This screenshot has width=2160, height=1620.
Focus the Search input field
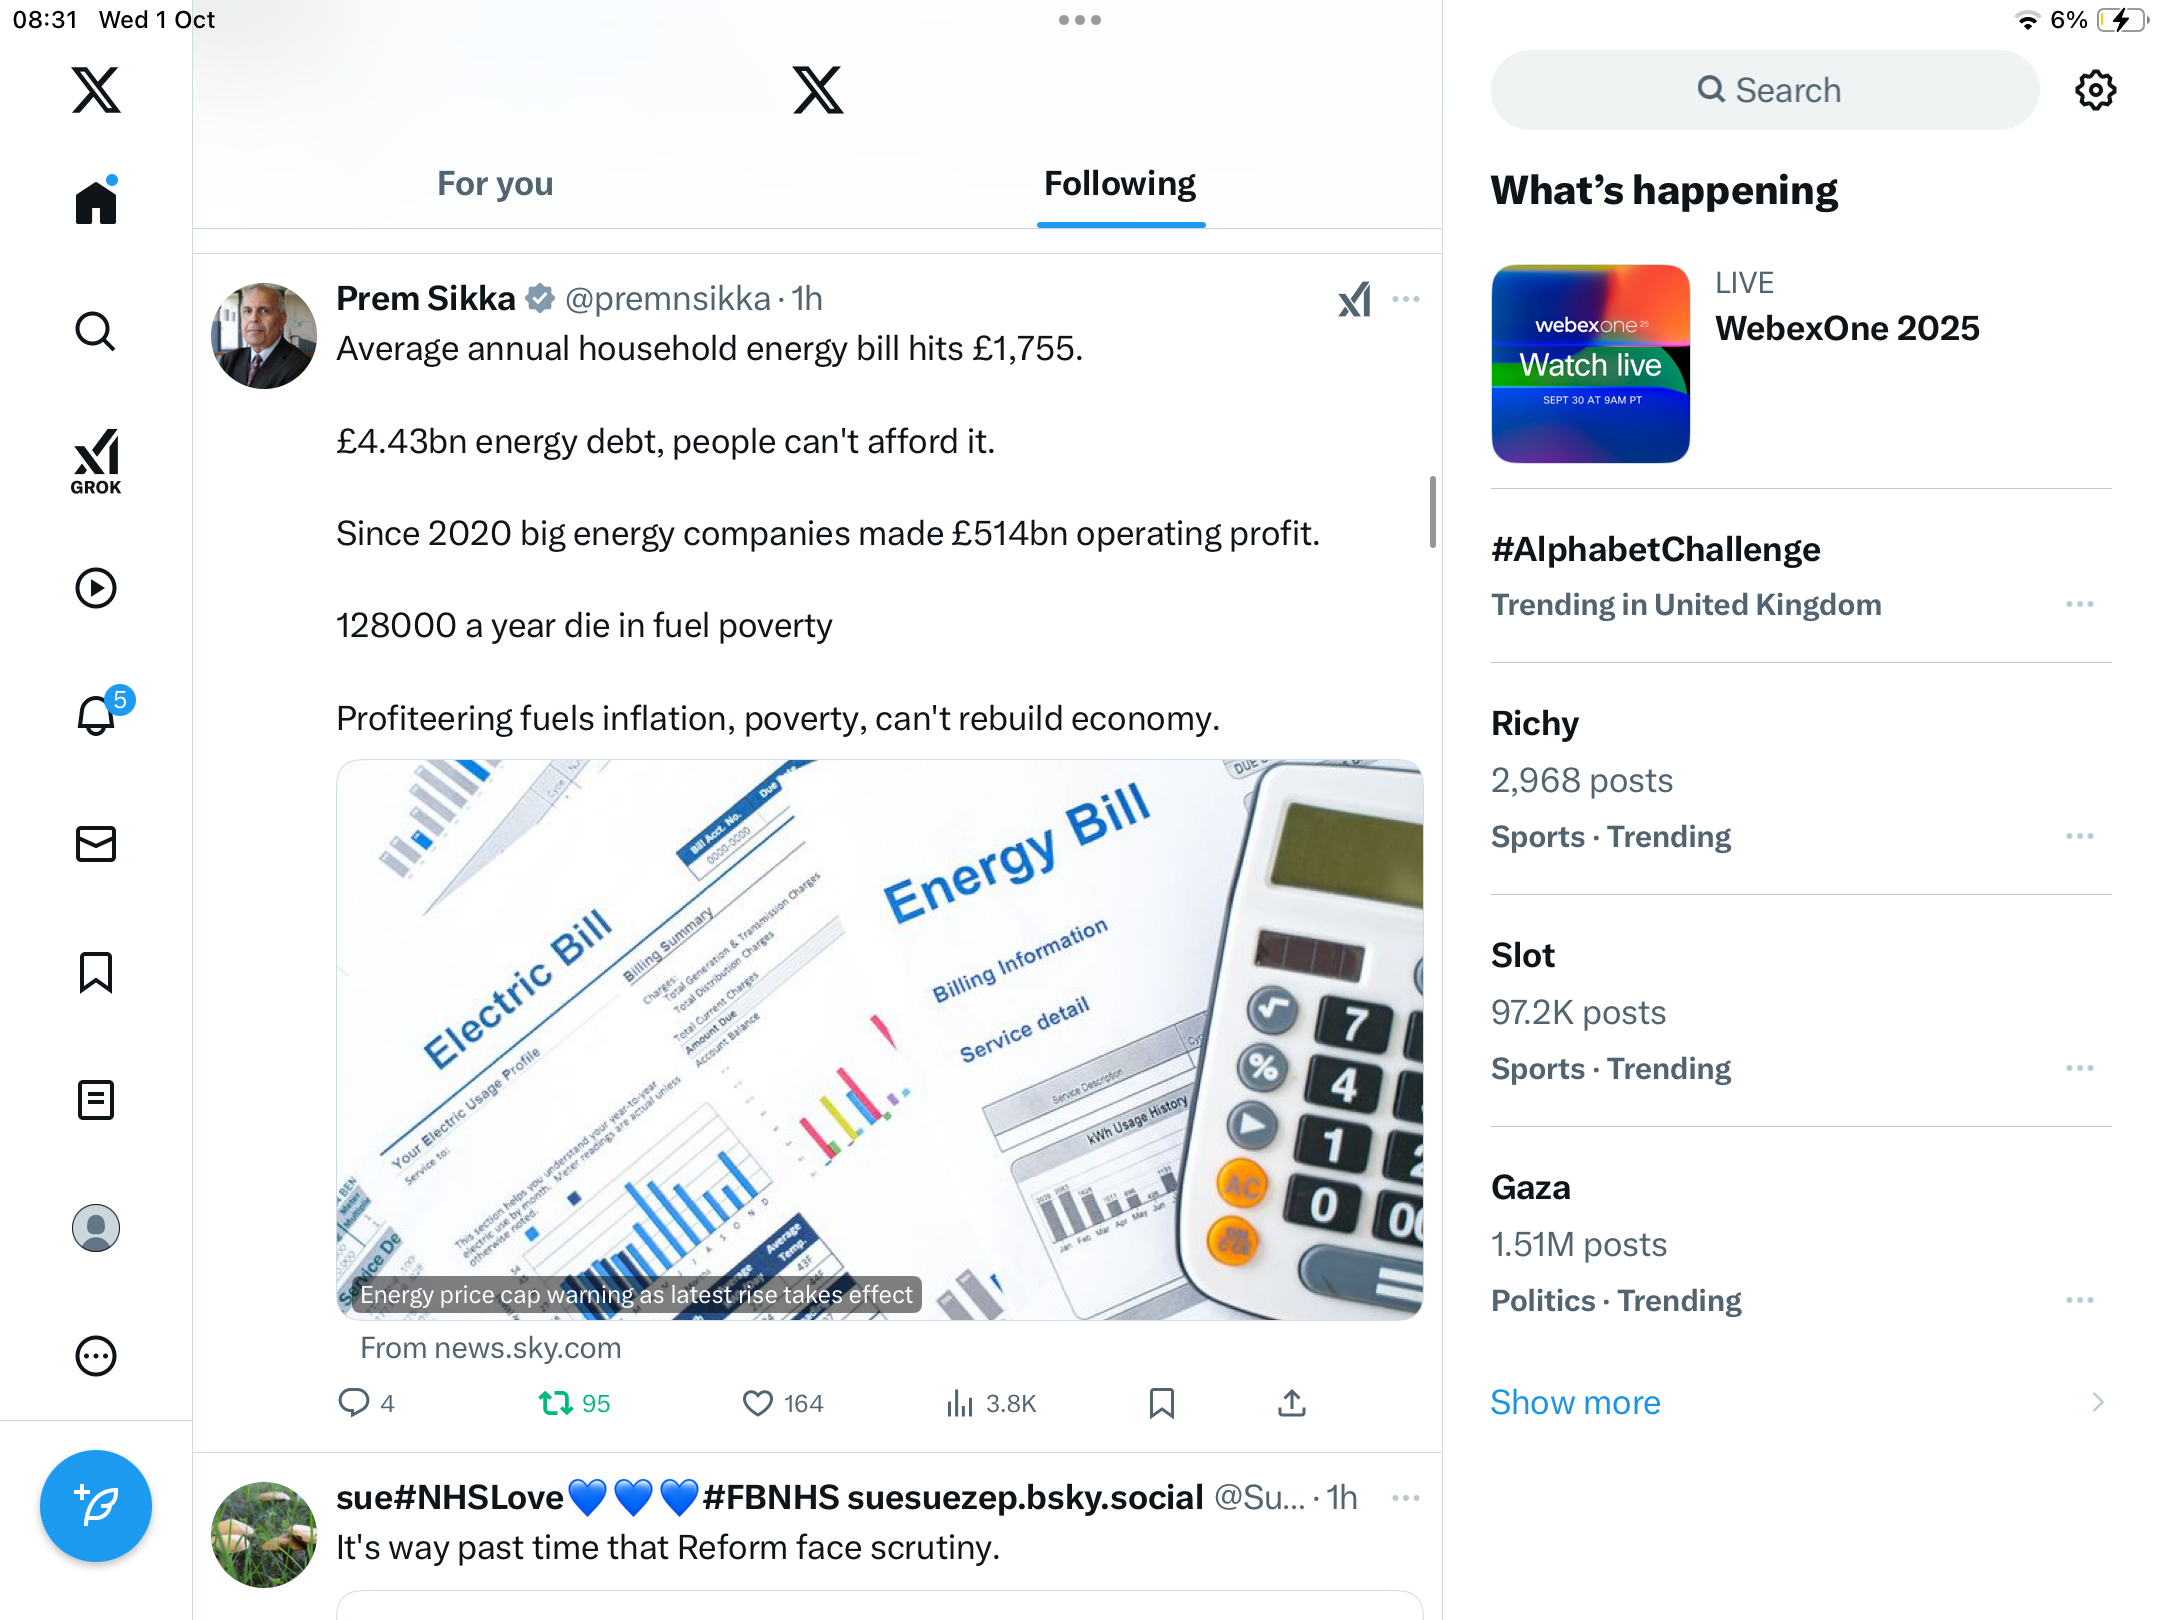click(x=1765, y=90)
